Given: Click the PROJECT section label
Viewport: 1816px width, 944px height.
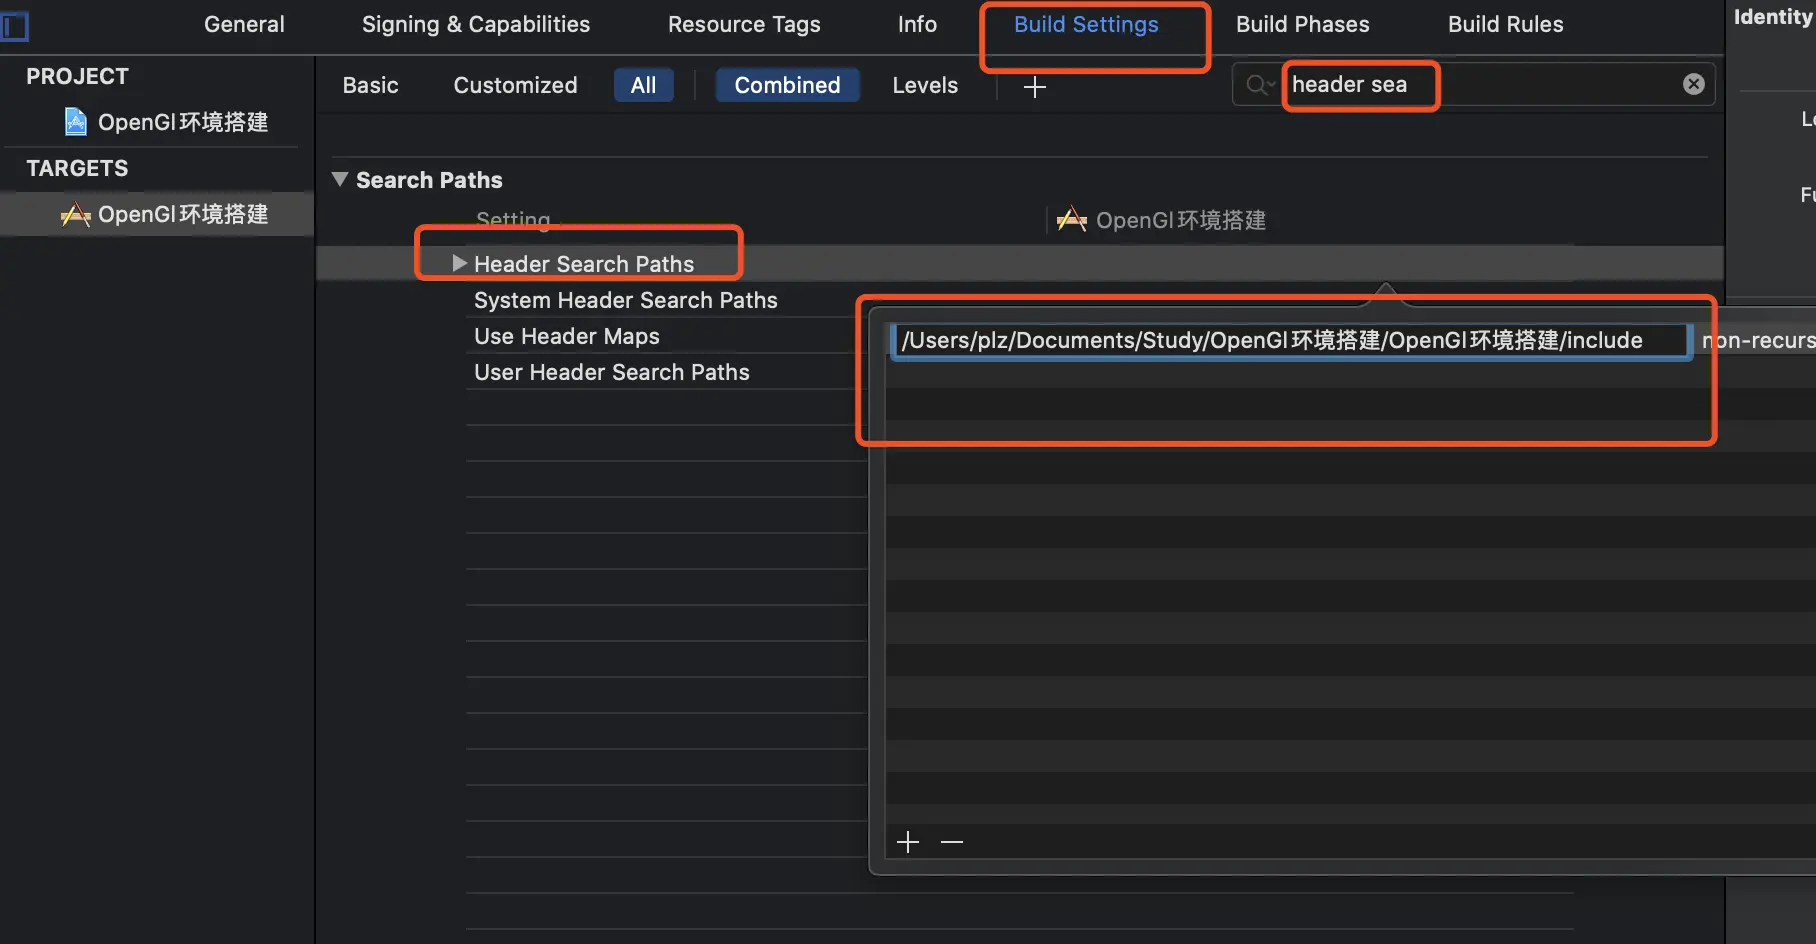Looking at the screenshot, I should pyautogui.click(x=77, y=76).
